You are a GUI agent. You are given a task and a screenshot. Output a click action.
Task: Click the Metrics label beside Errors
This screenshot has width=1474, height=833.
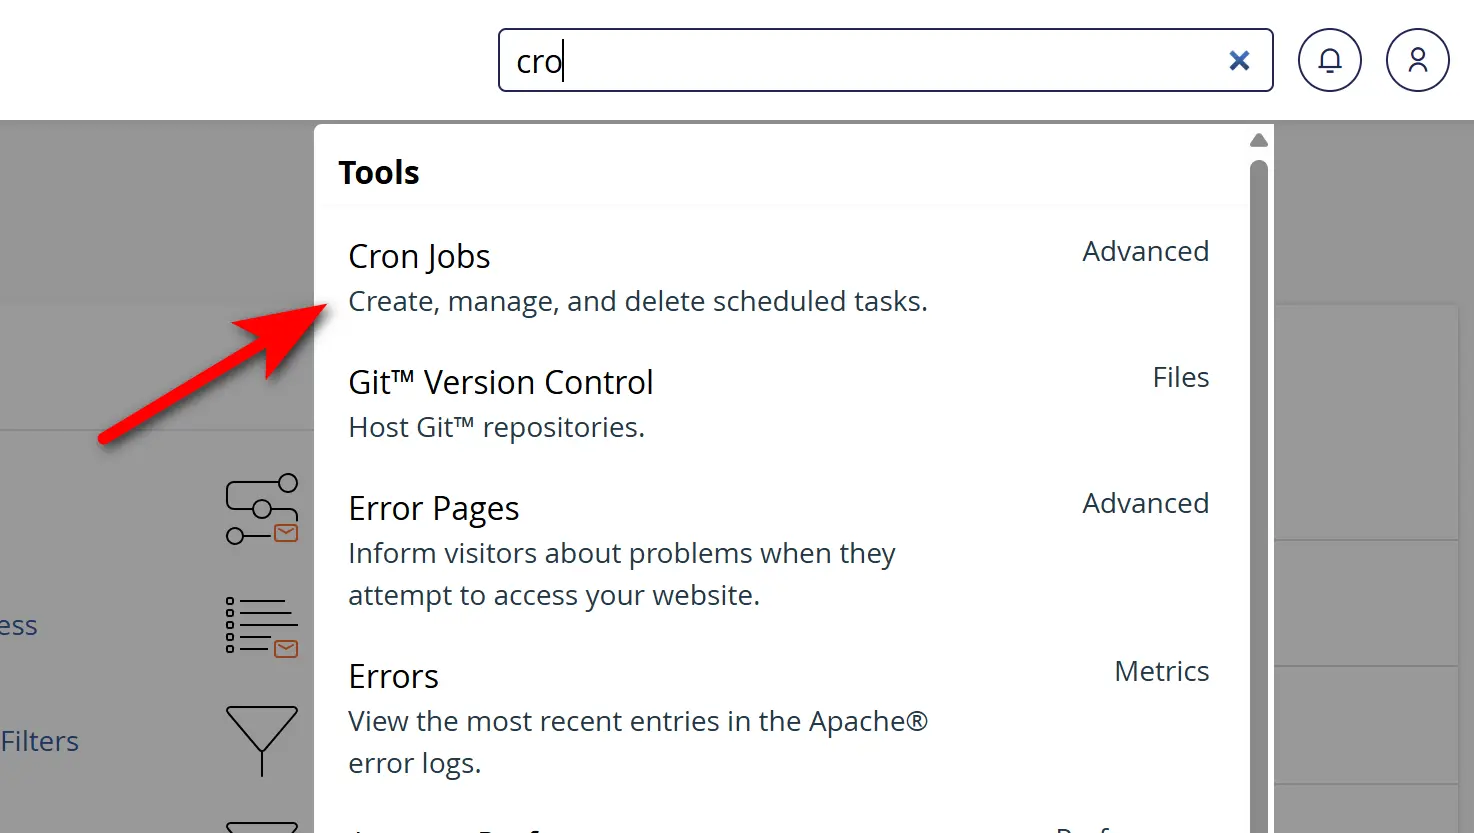coord(1162,671)
